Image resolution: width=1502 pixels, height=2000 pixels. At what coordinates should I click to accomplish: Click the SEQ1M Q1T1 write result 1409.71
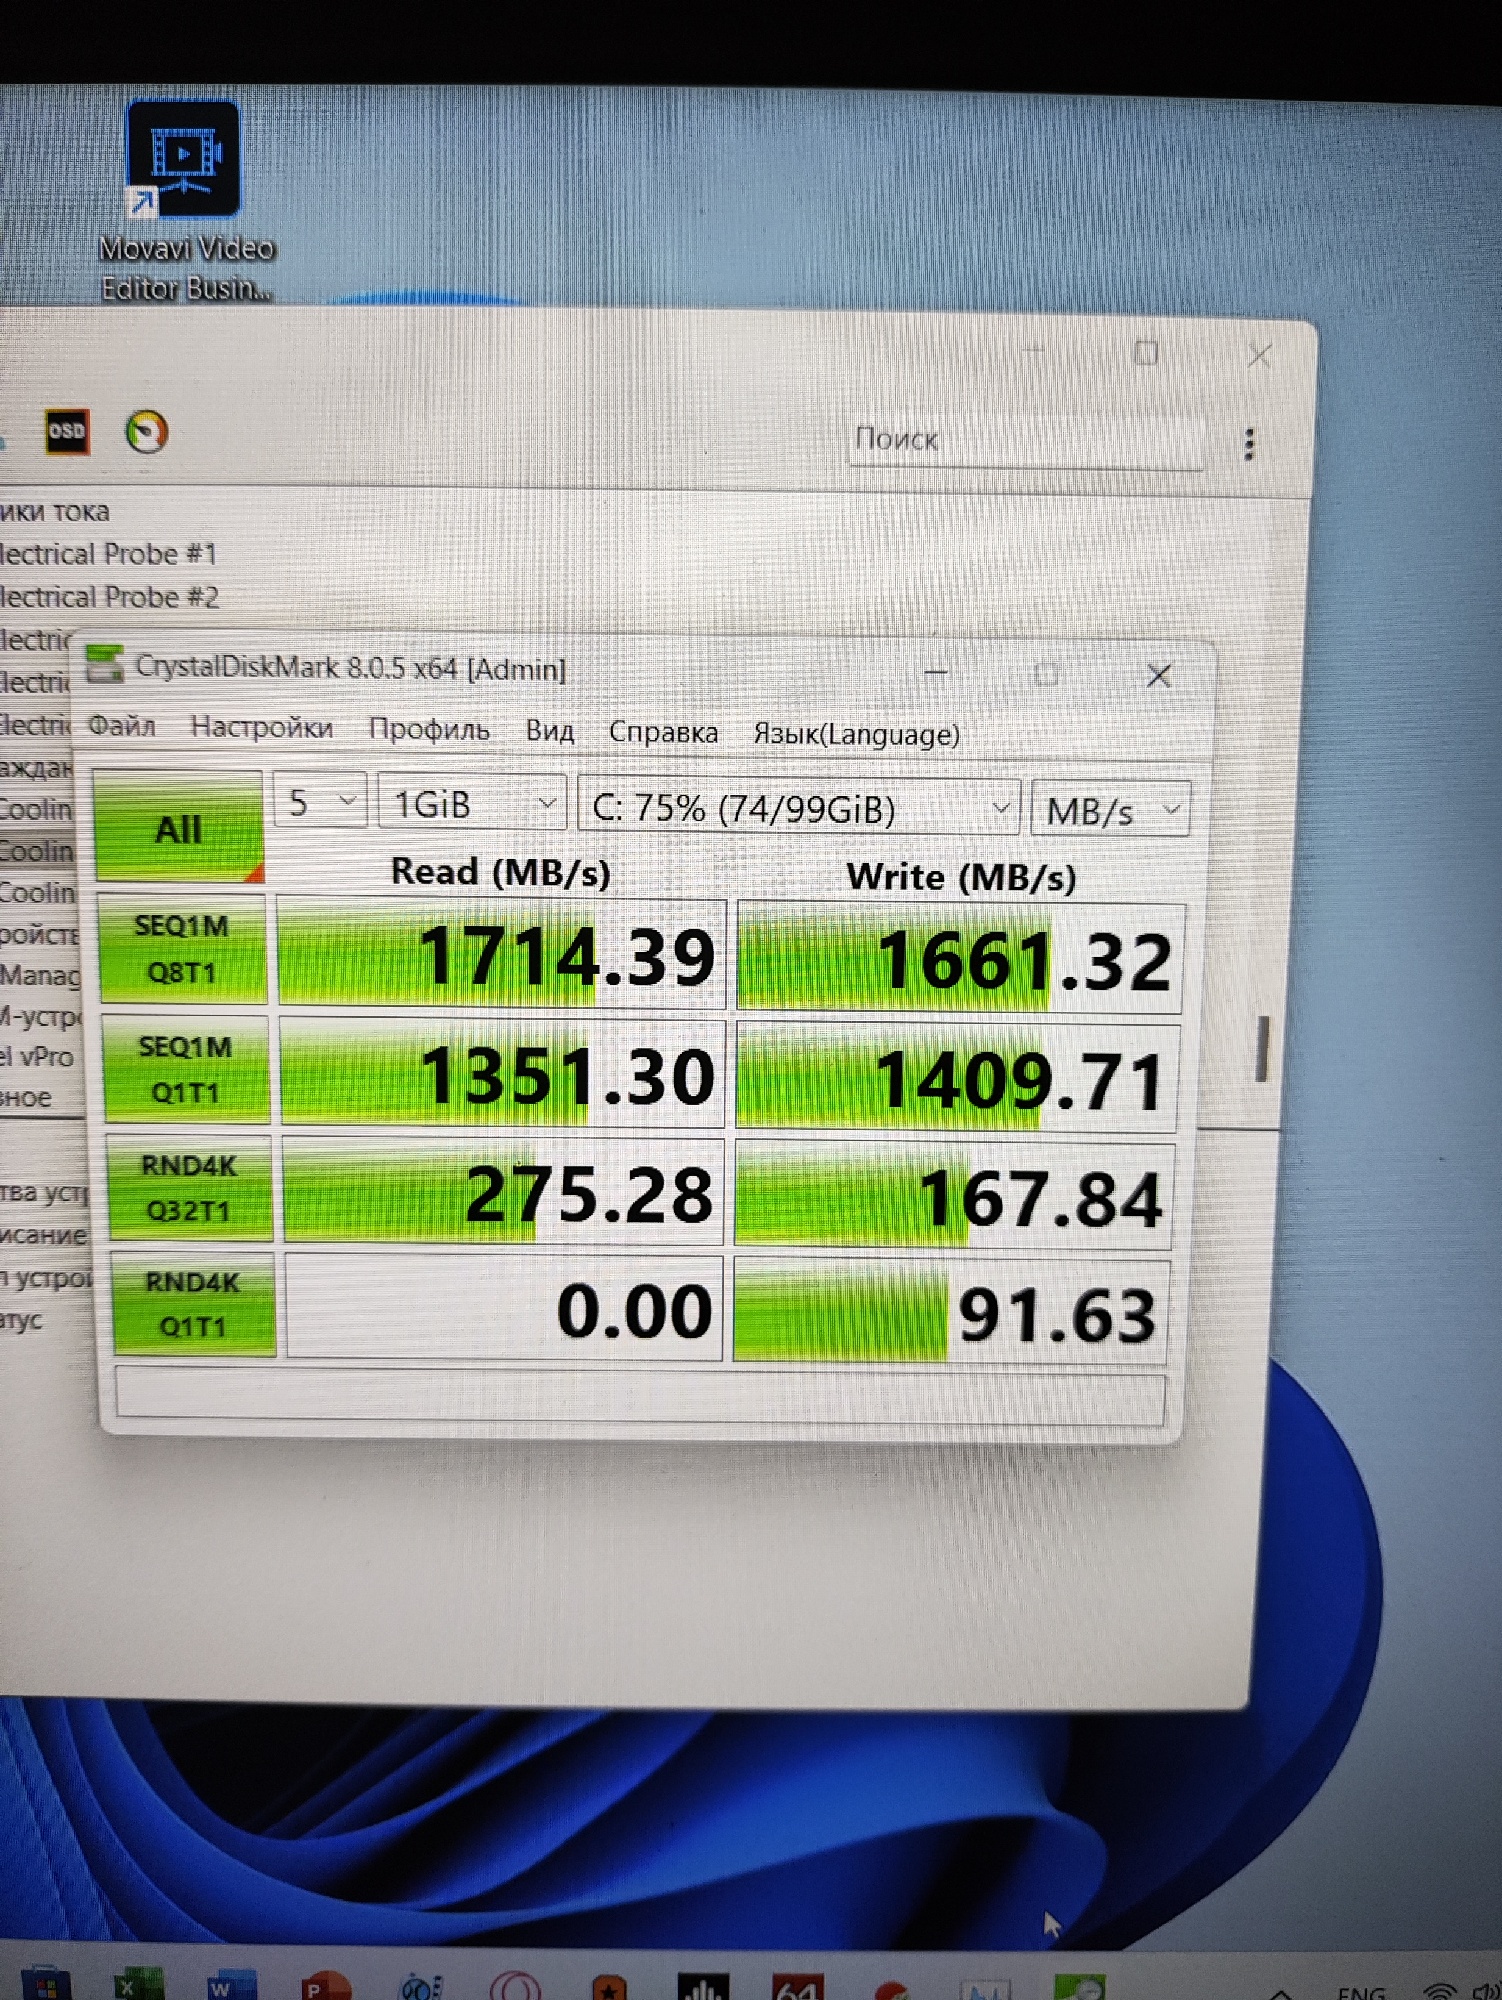[x=957, y=1078]
